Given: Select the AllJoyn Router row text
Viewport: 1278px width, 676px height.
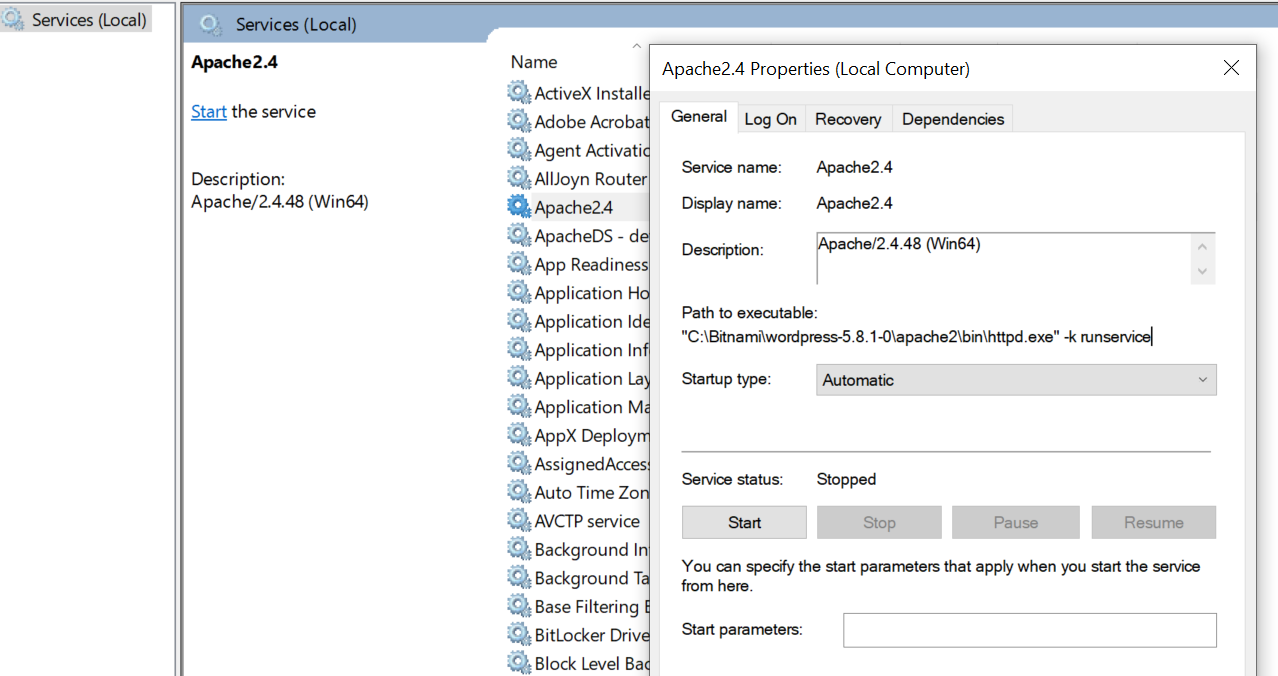Looking at the screenshot, I should point(590,179).
